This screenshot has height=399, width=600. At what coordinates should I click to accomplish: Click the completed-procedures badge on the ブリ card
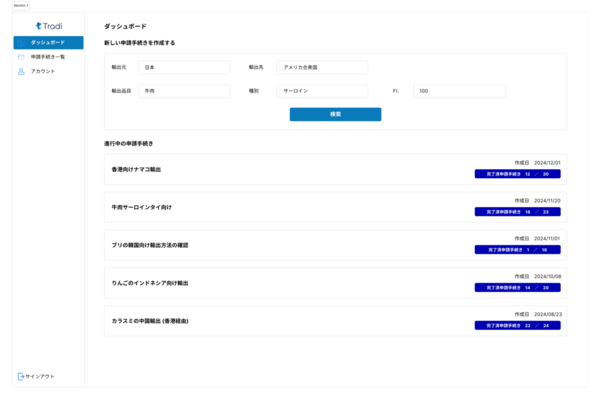tap(517, 250)
